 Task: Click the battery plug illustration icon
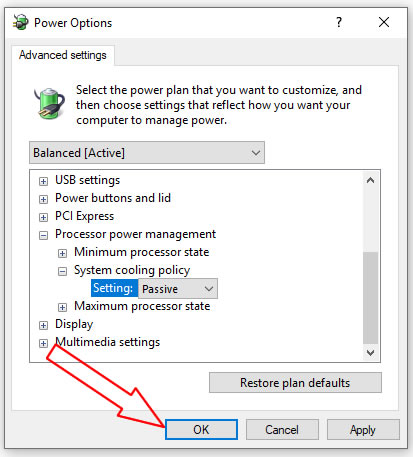pyautogui.click(x=49, y=103)
